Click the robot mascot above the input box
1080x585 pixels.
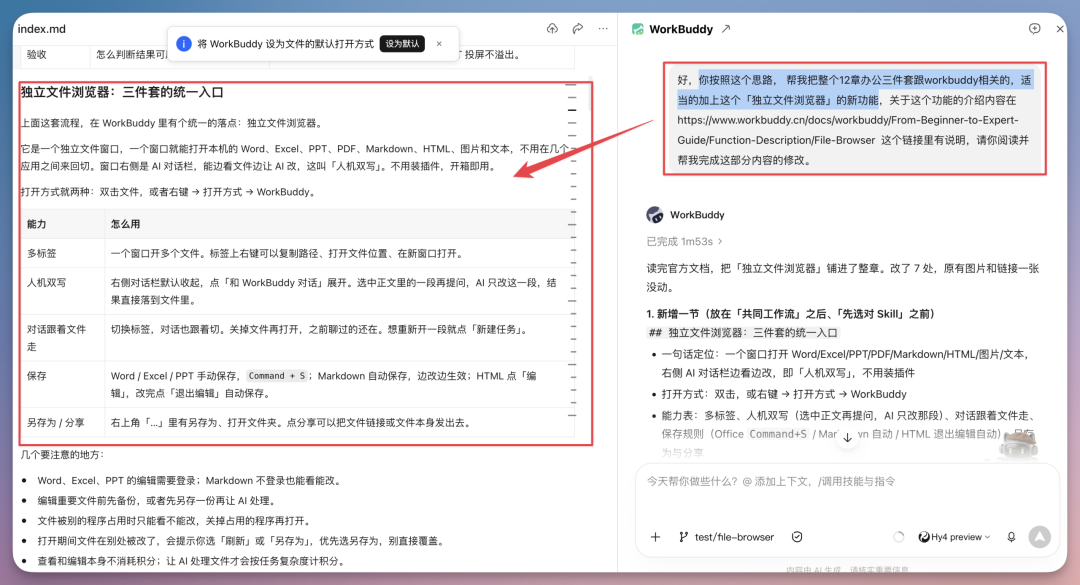coord(1019,444)
